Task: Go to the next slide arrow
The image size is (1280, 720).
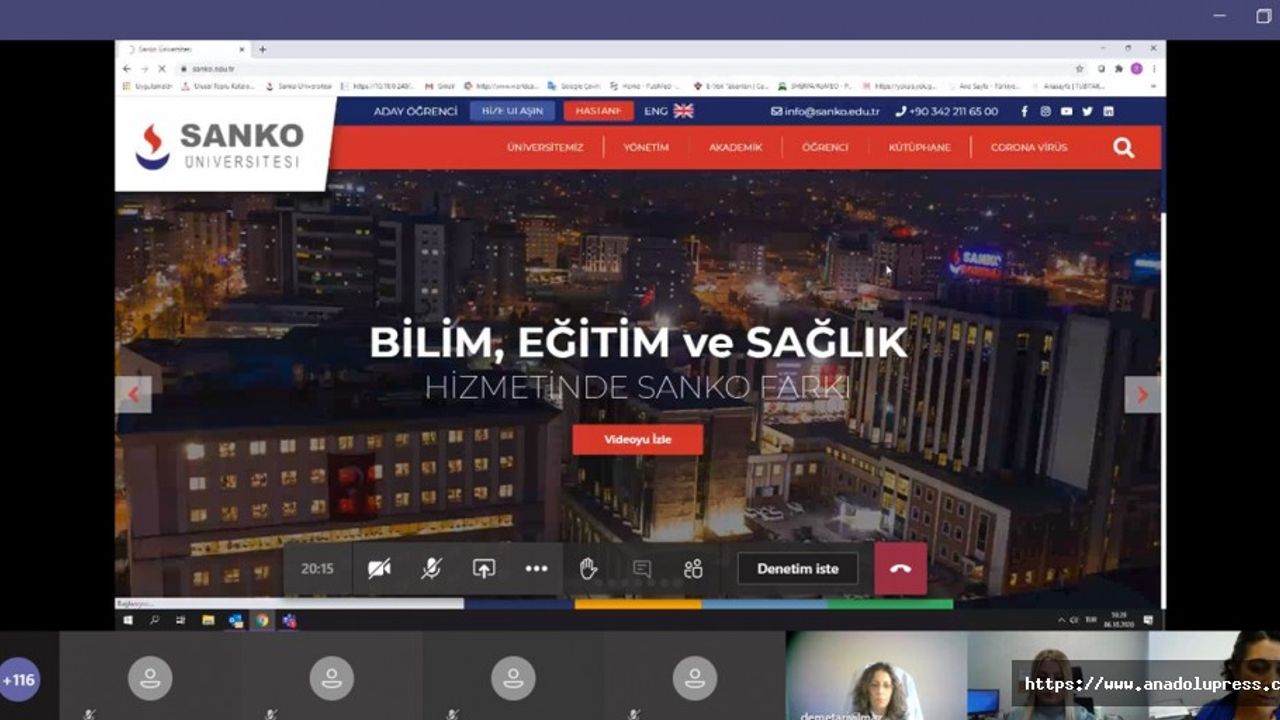Action: (1143, 395)
